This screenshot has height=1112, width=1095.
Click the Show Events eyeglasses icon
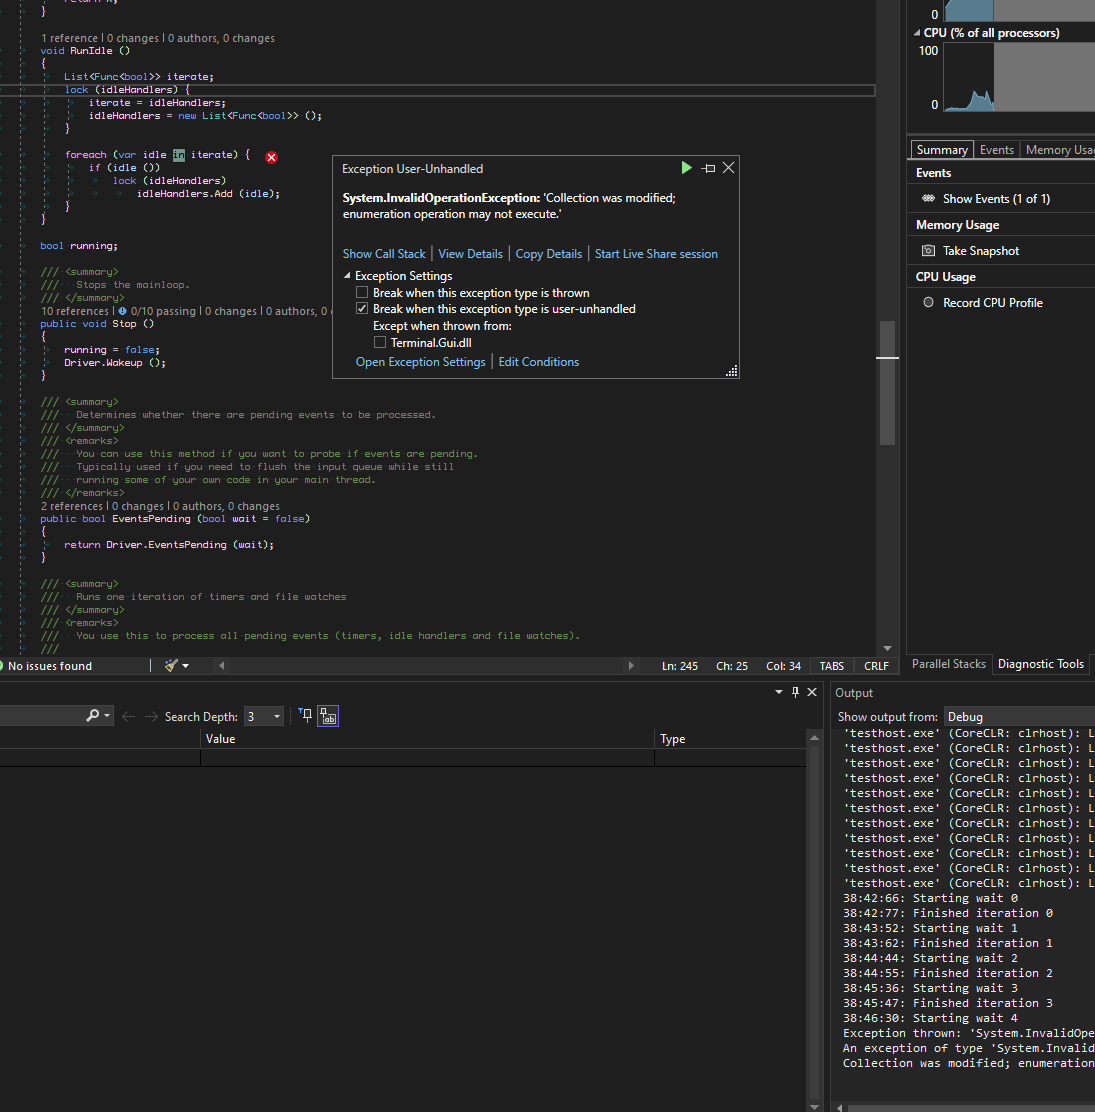[x=928, y=197]
